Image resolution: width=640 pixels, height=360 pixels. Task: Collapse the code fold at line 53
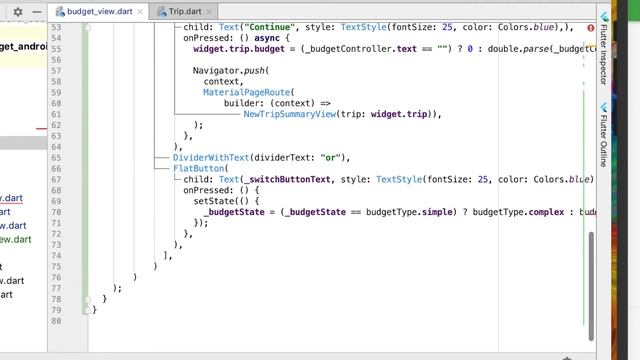(x=87, y=27)
